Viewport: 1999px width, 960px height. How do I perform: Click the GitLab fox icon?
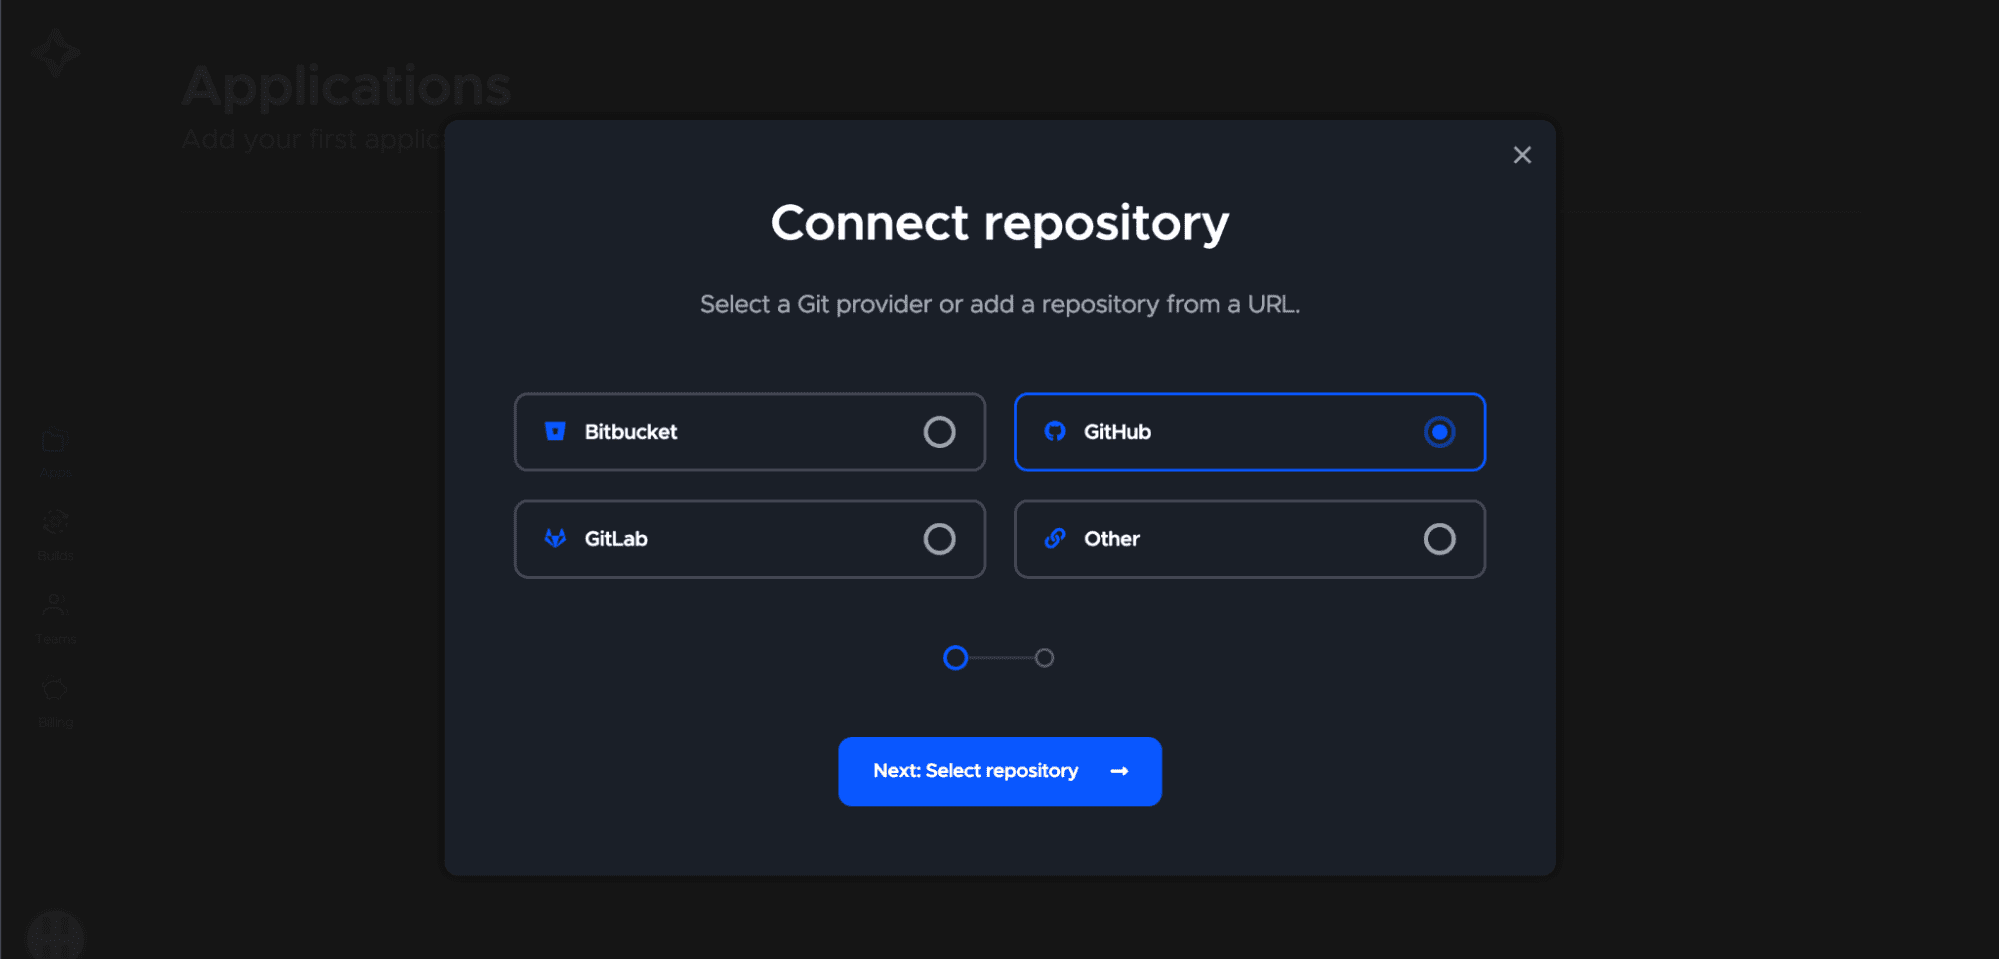coord(555,538)
